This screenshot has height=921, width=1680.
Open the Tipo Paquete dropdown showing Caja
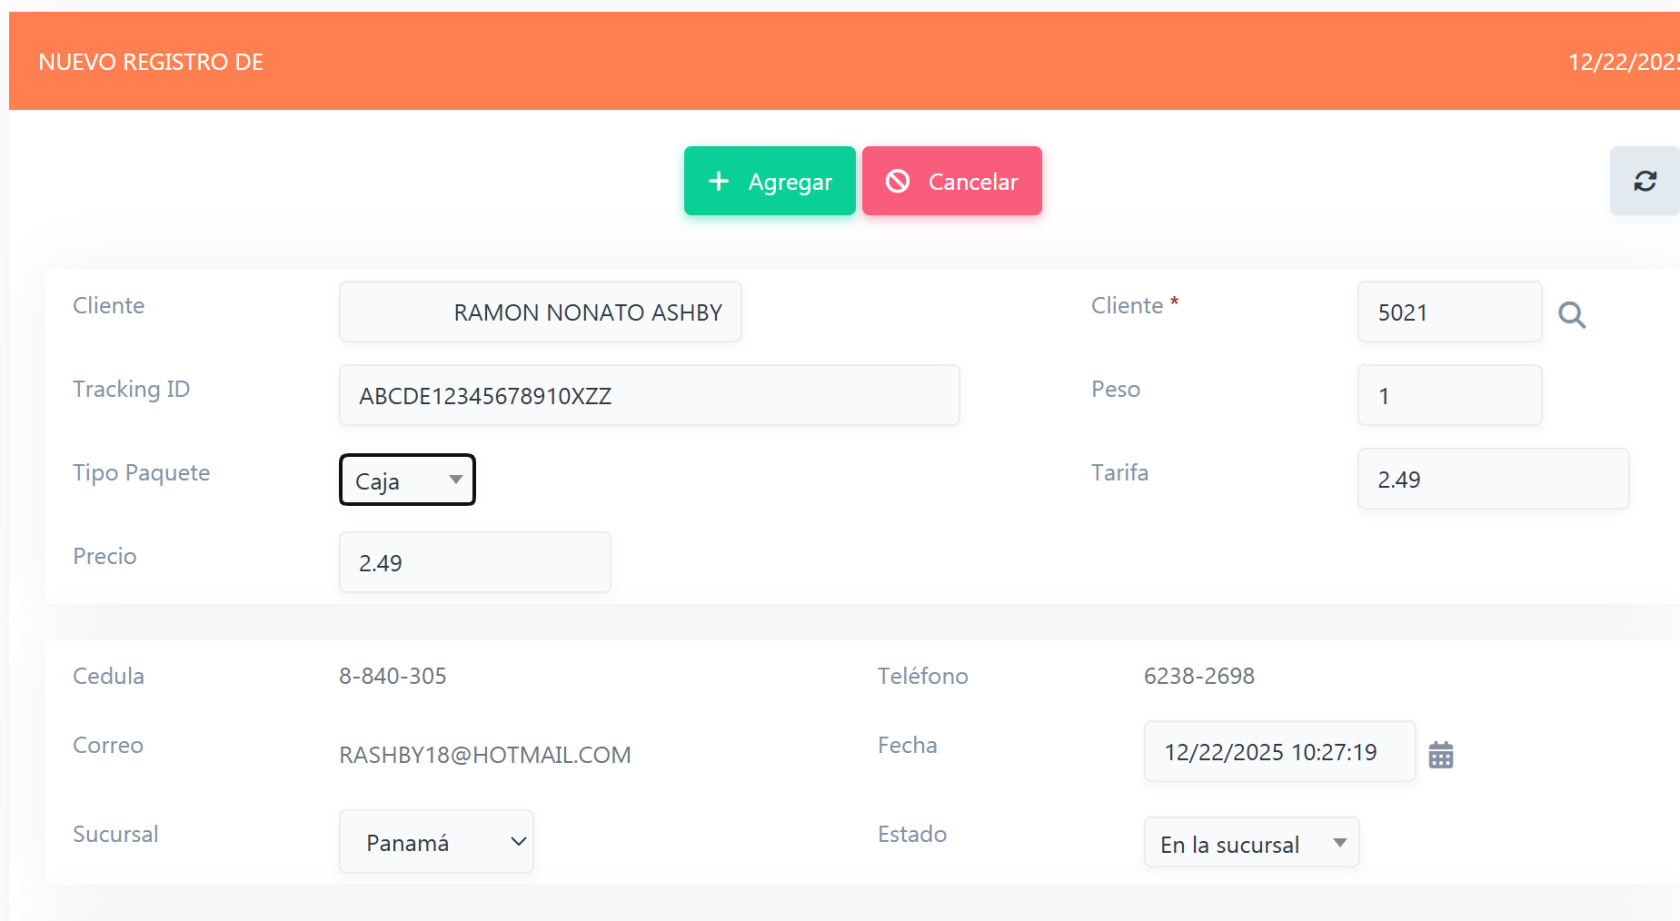(x=407, y=480)
